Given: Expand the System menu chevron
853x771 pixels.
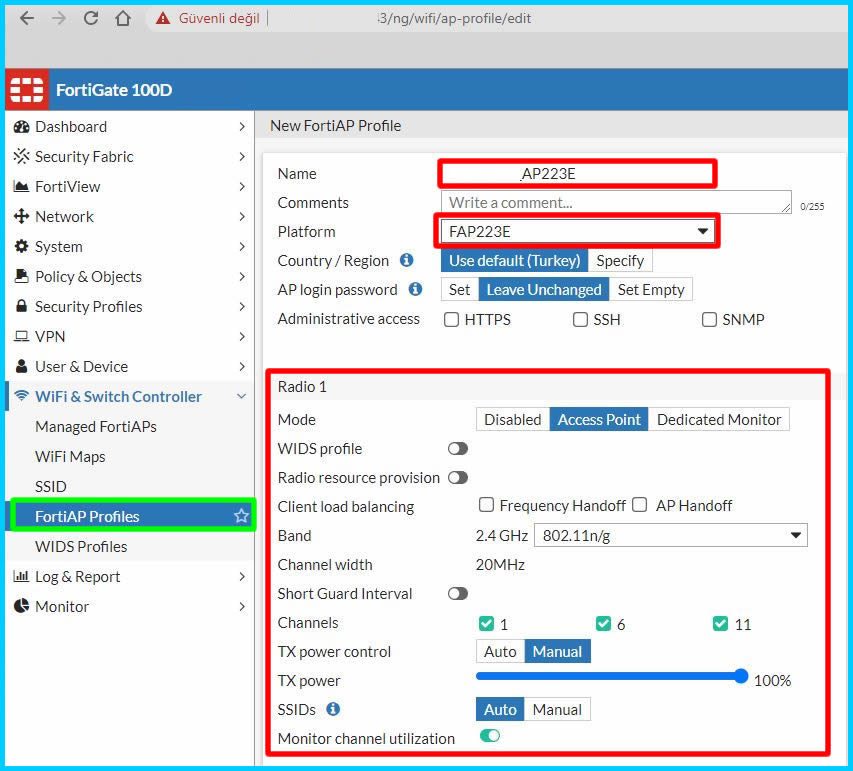Looking at the screenshot, I should click(x=242, y=246).
